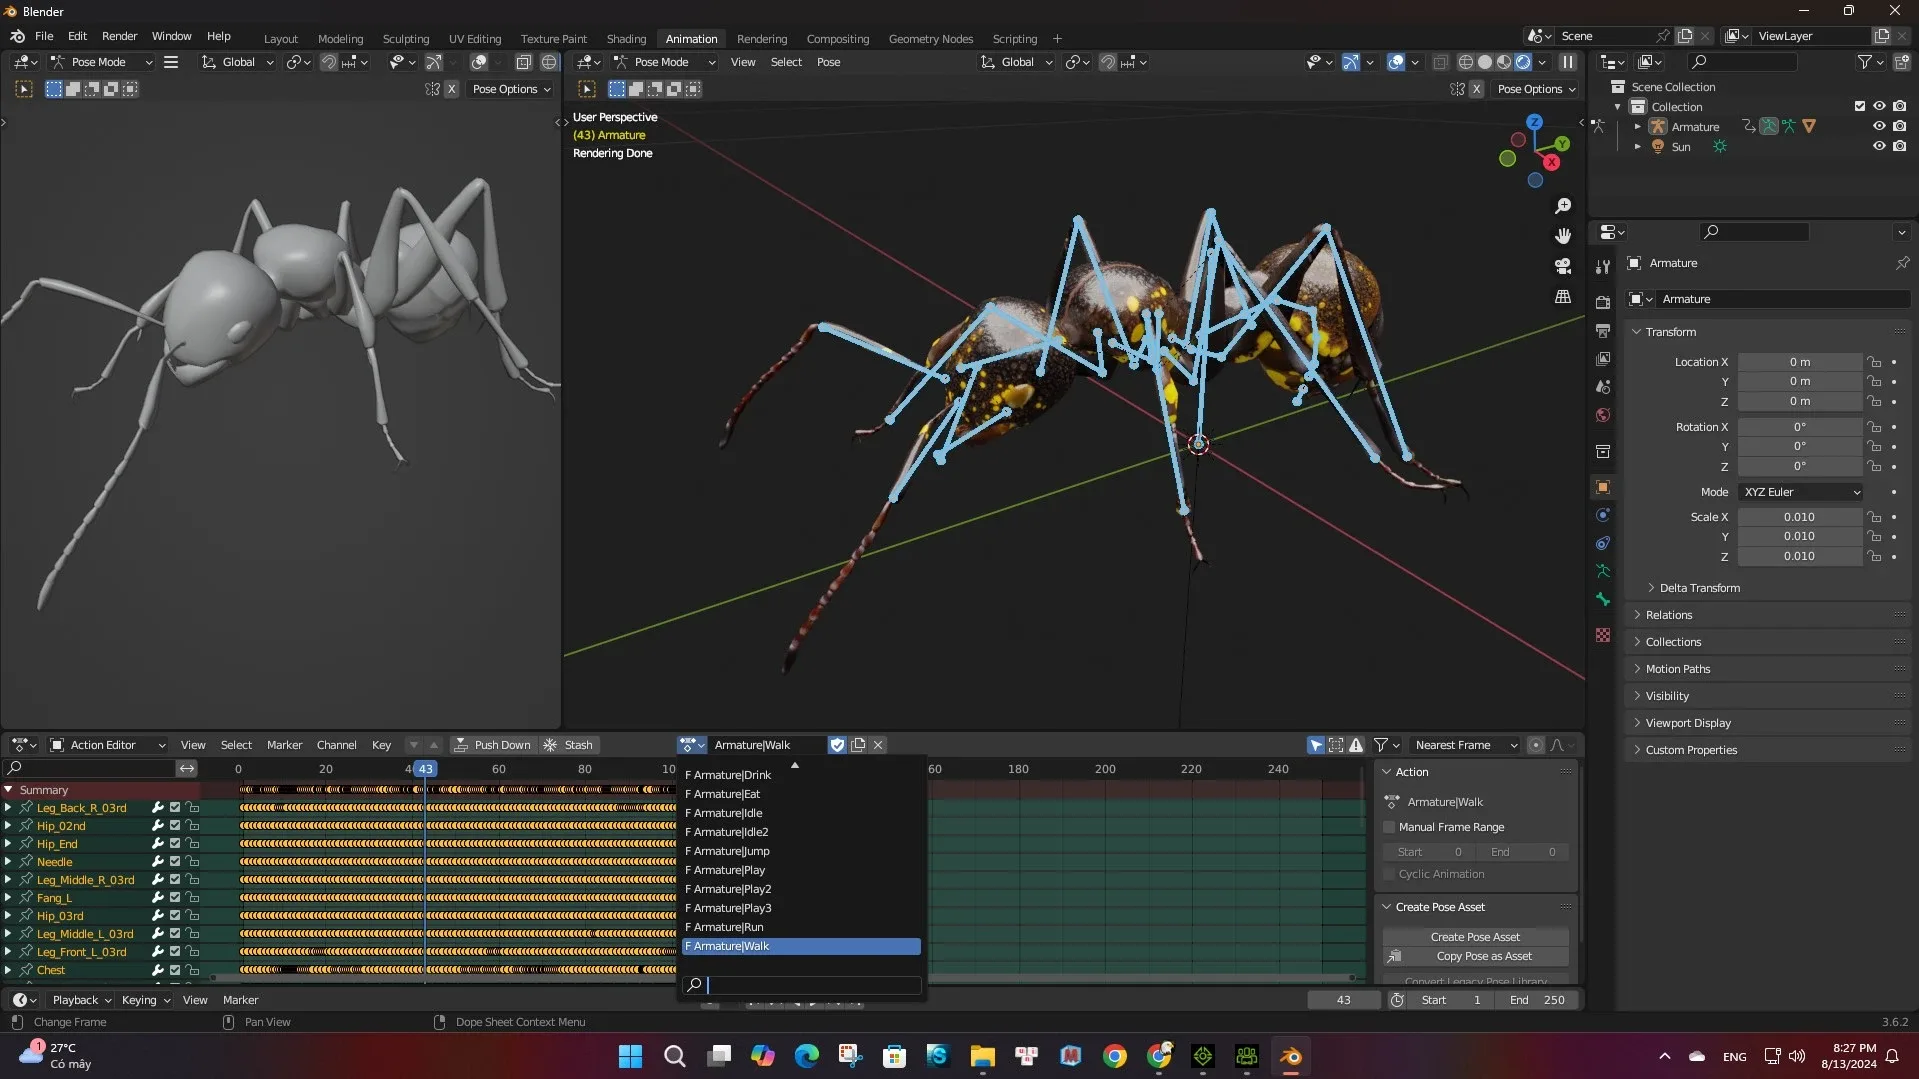Click the current frame 43 timeline marker

[426, 769]
